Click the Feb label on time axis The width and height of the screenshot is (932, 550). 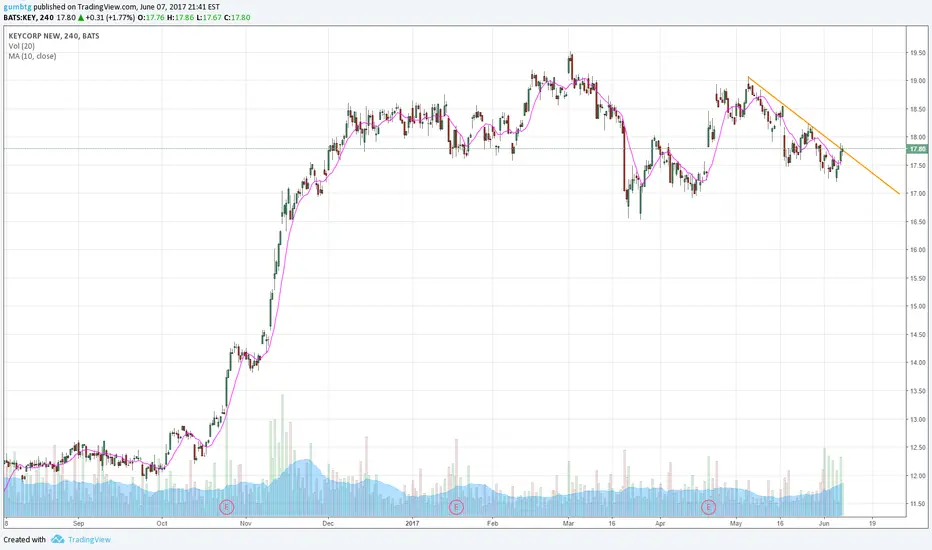click(x=492, y=524)
